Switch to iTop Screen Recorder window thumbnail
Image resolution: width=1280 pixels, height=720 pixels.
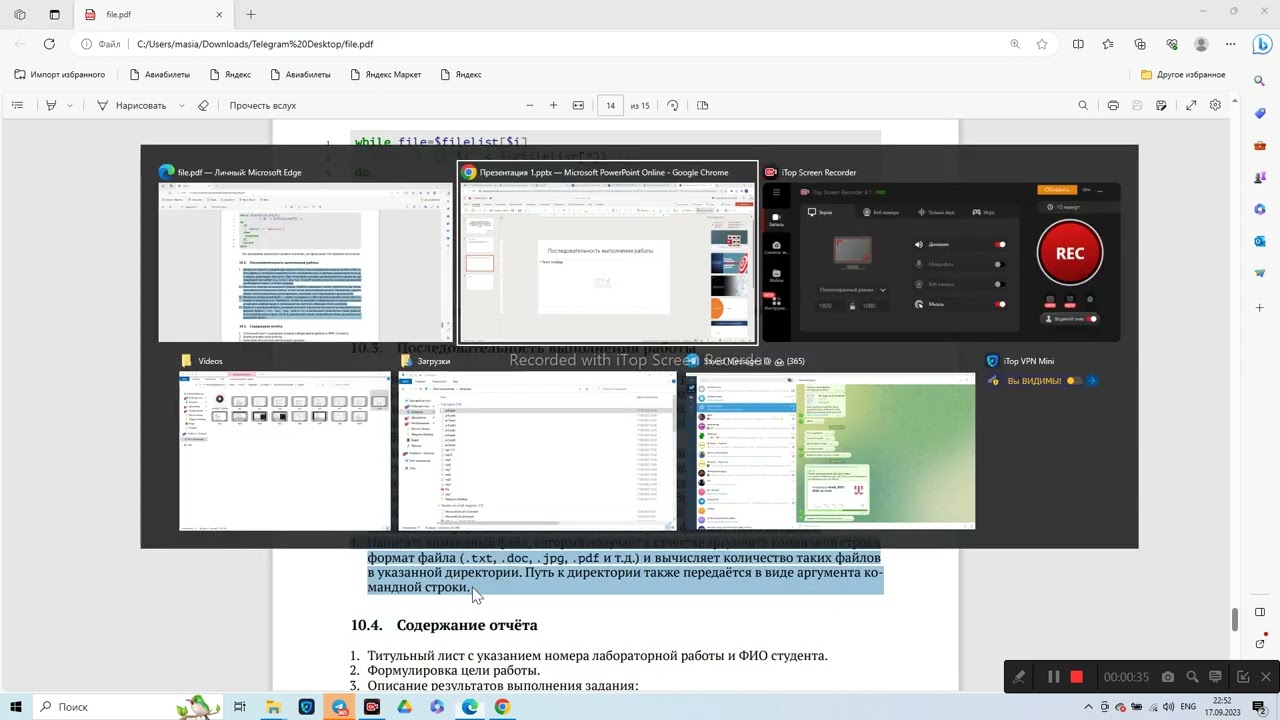click(x=941, y=252)
